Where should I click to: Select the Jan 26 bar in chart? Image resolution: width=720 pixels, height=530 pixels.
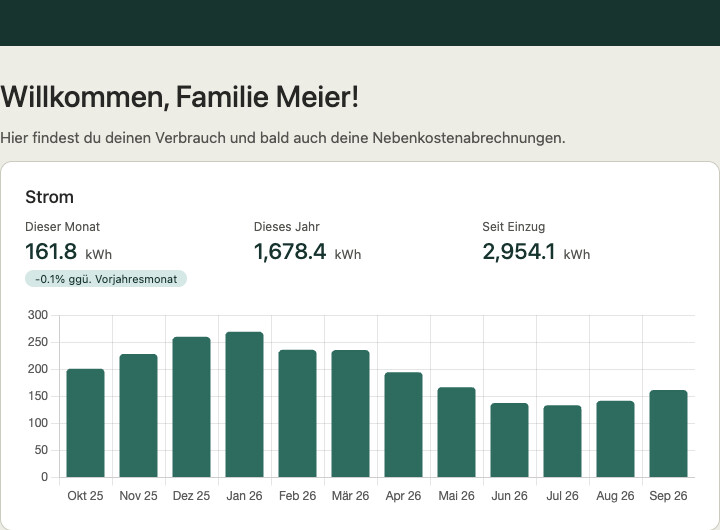tap(244, 405)
